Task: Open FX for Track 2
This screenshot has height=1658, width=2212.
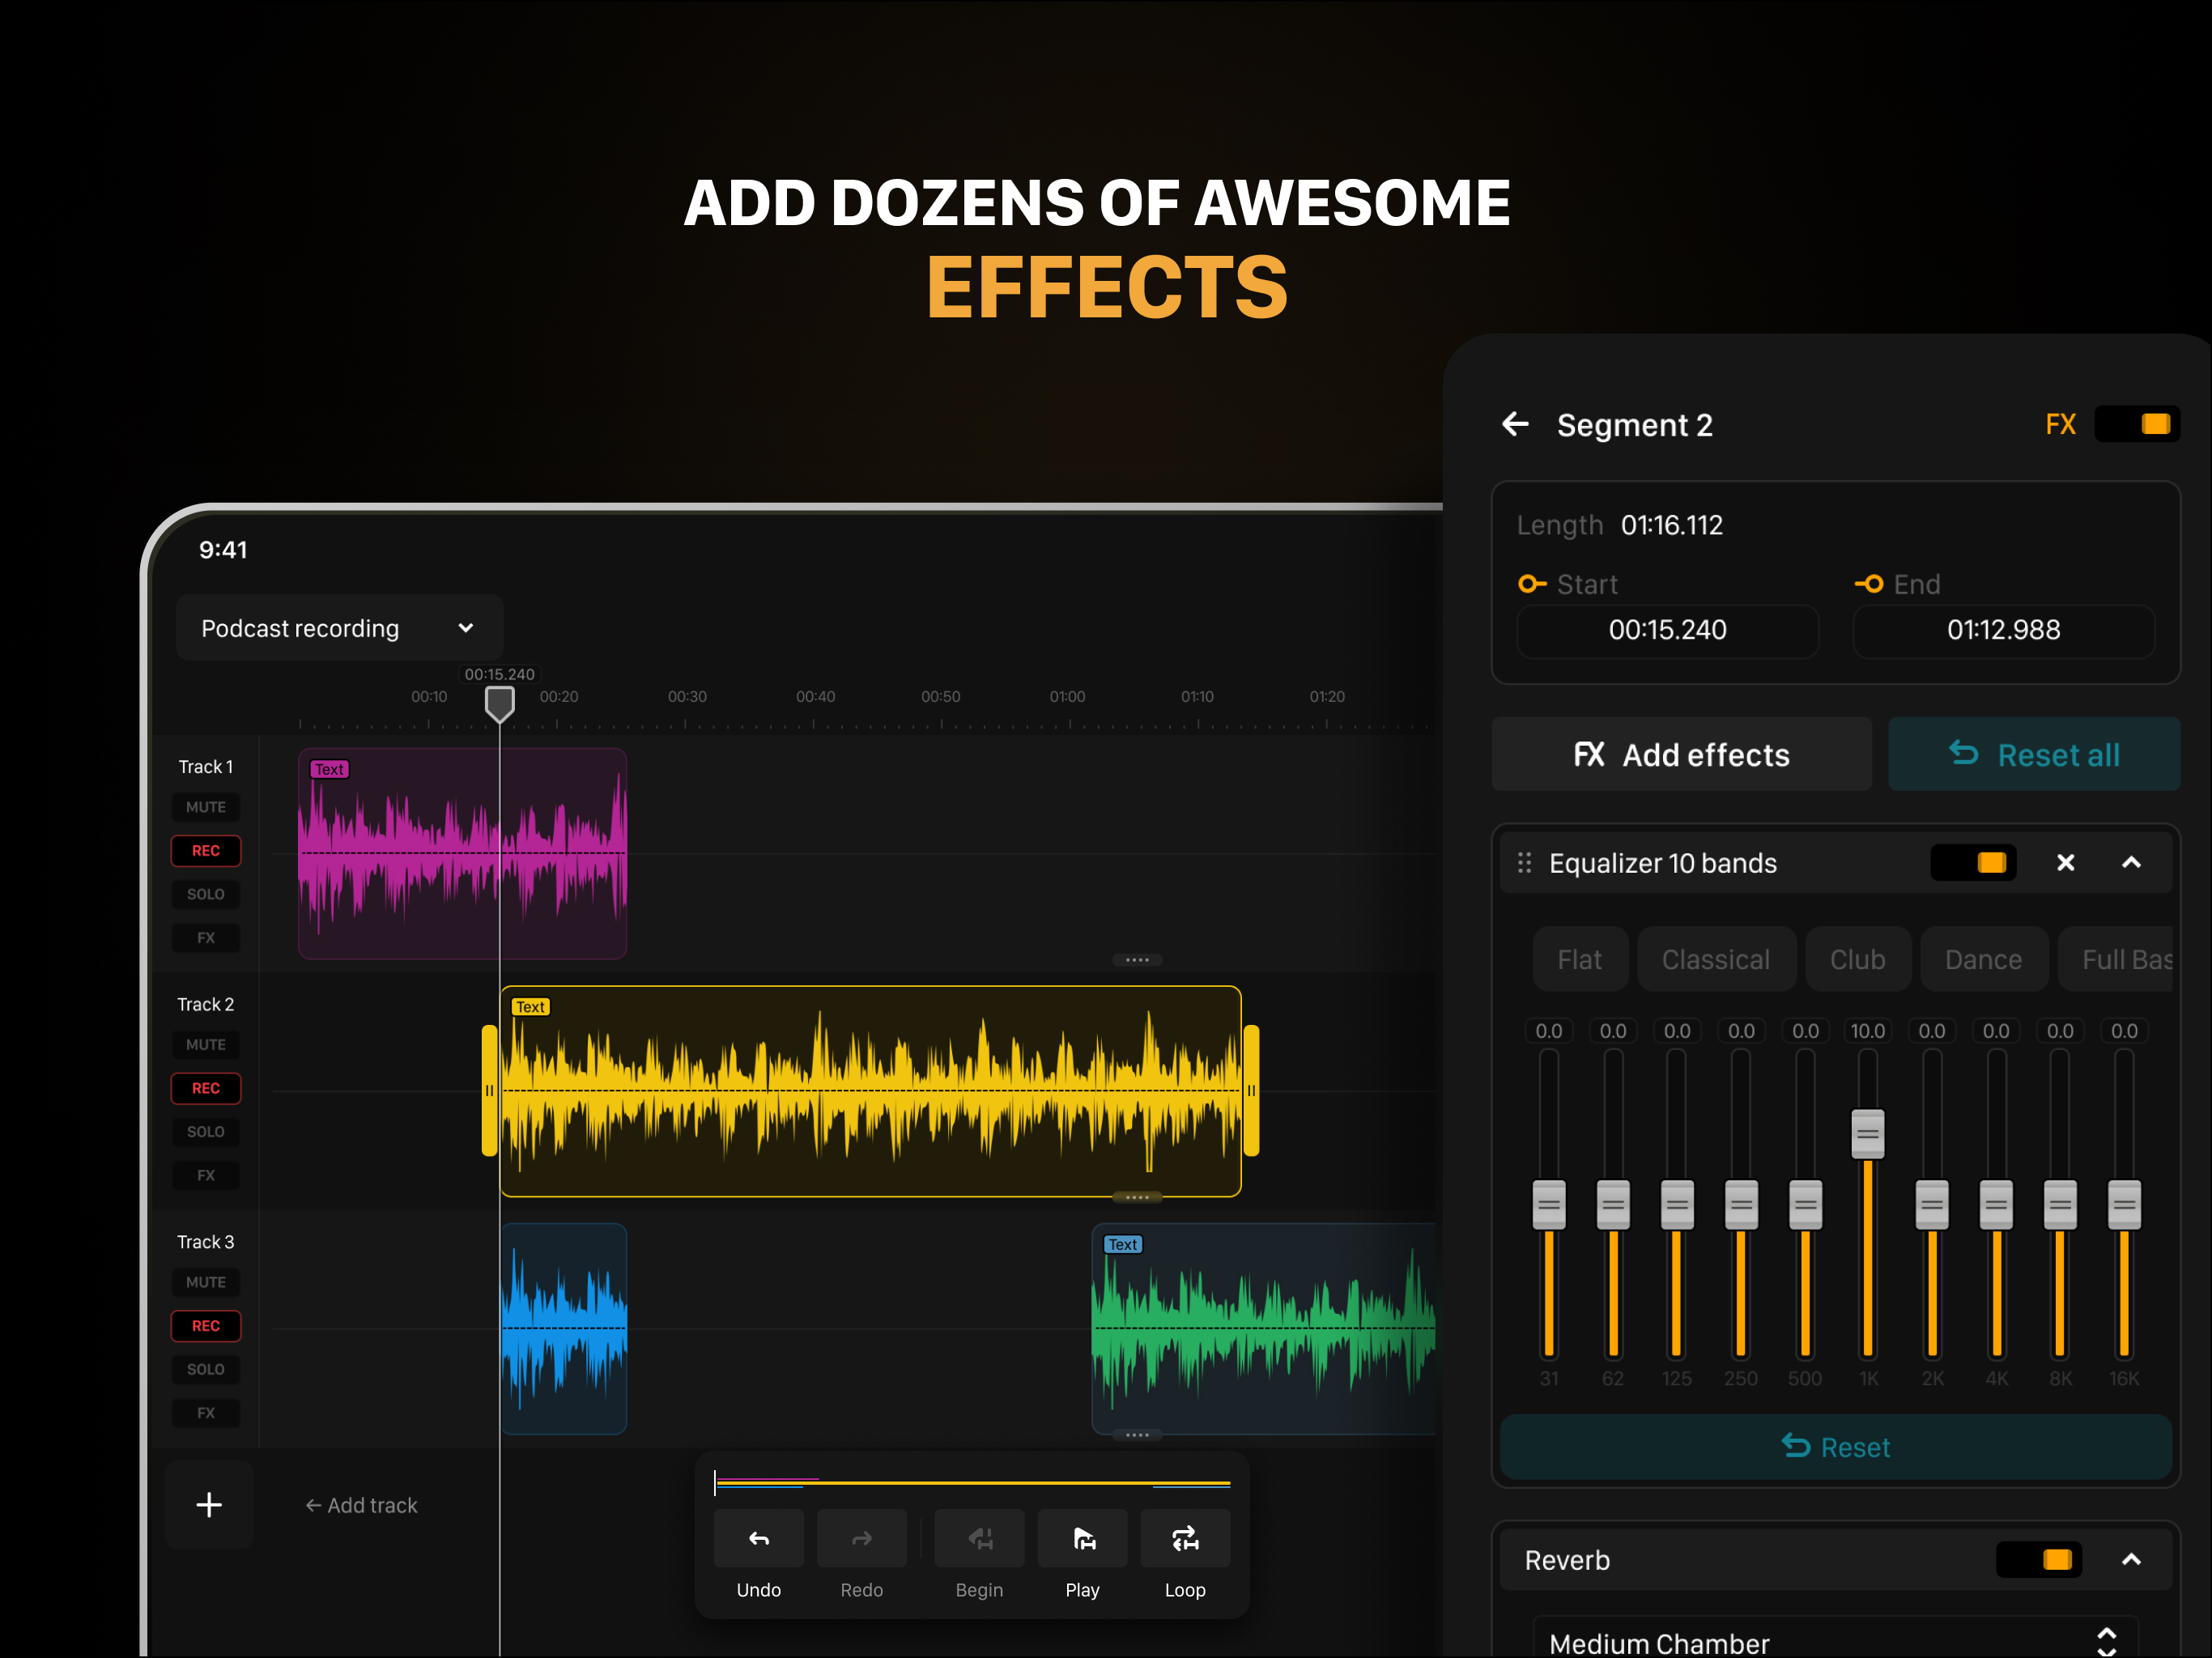Action: click(x=206, y=1175)
